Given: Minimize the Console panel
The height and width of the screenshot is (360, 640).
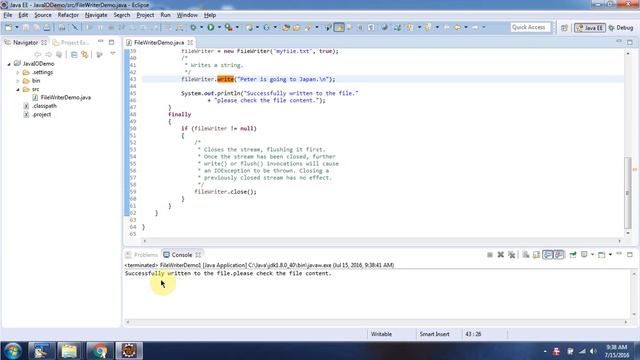Looking at the screenshot, I should pos(619,254).
